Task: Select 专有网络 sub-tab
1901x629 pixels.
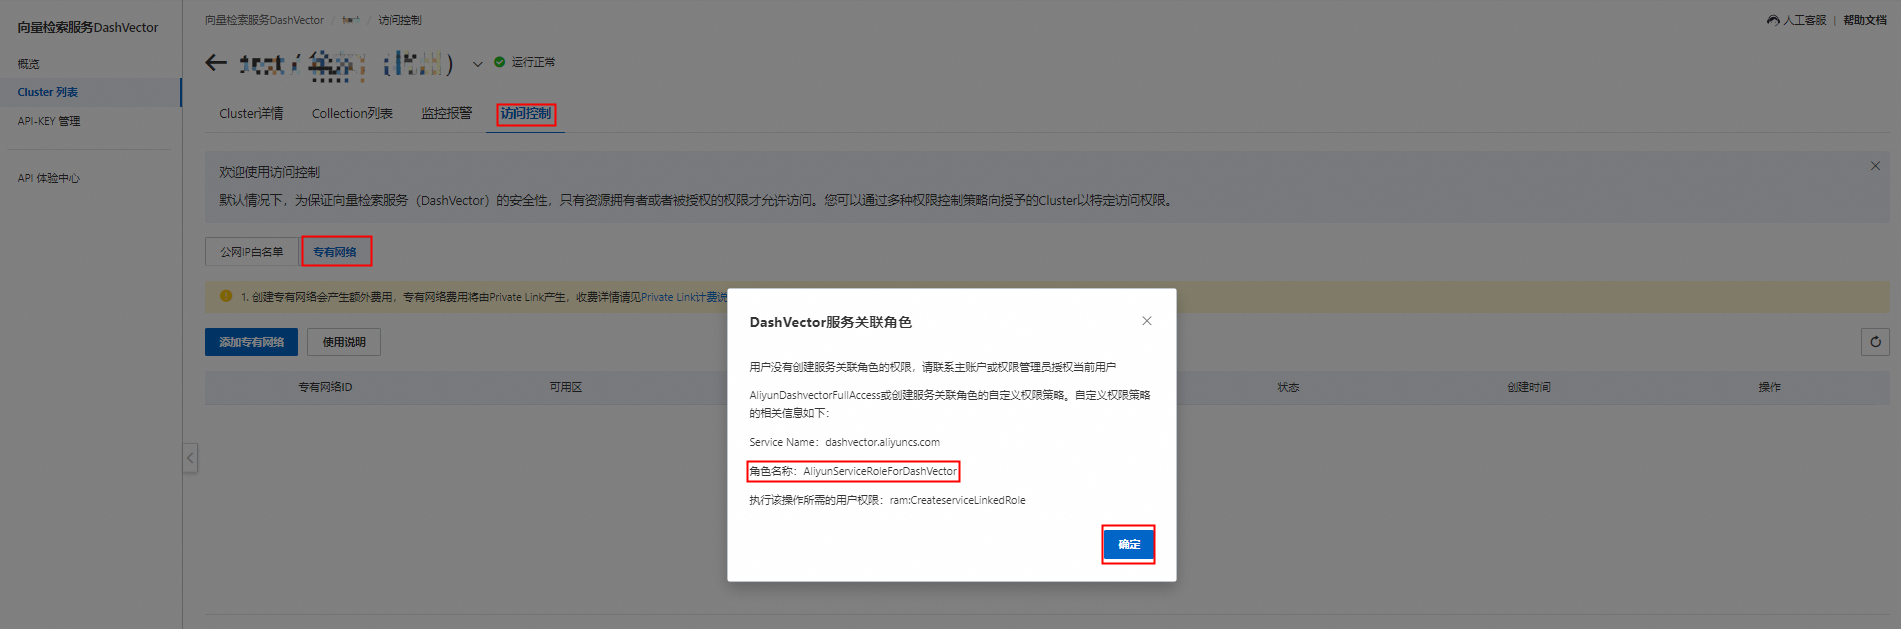Action: (335, 252)
